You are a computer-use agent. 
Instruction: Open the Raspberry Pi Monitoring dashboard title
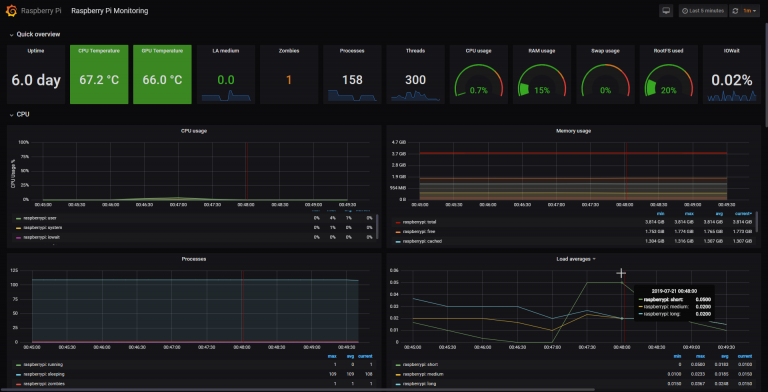tap(110, 11)
